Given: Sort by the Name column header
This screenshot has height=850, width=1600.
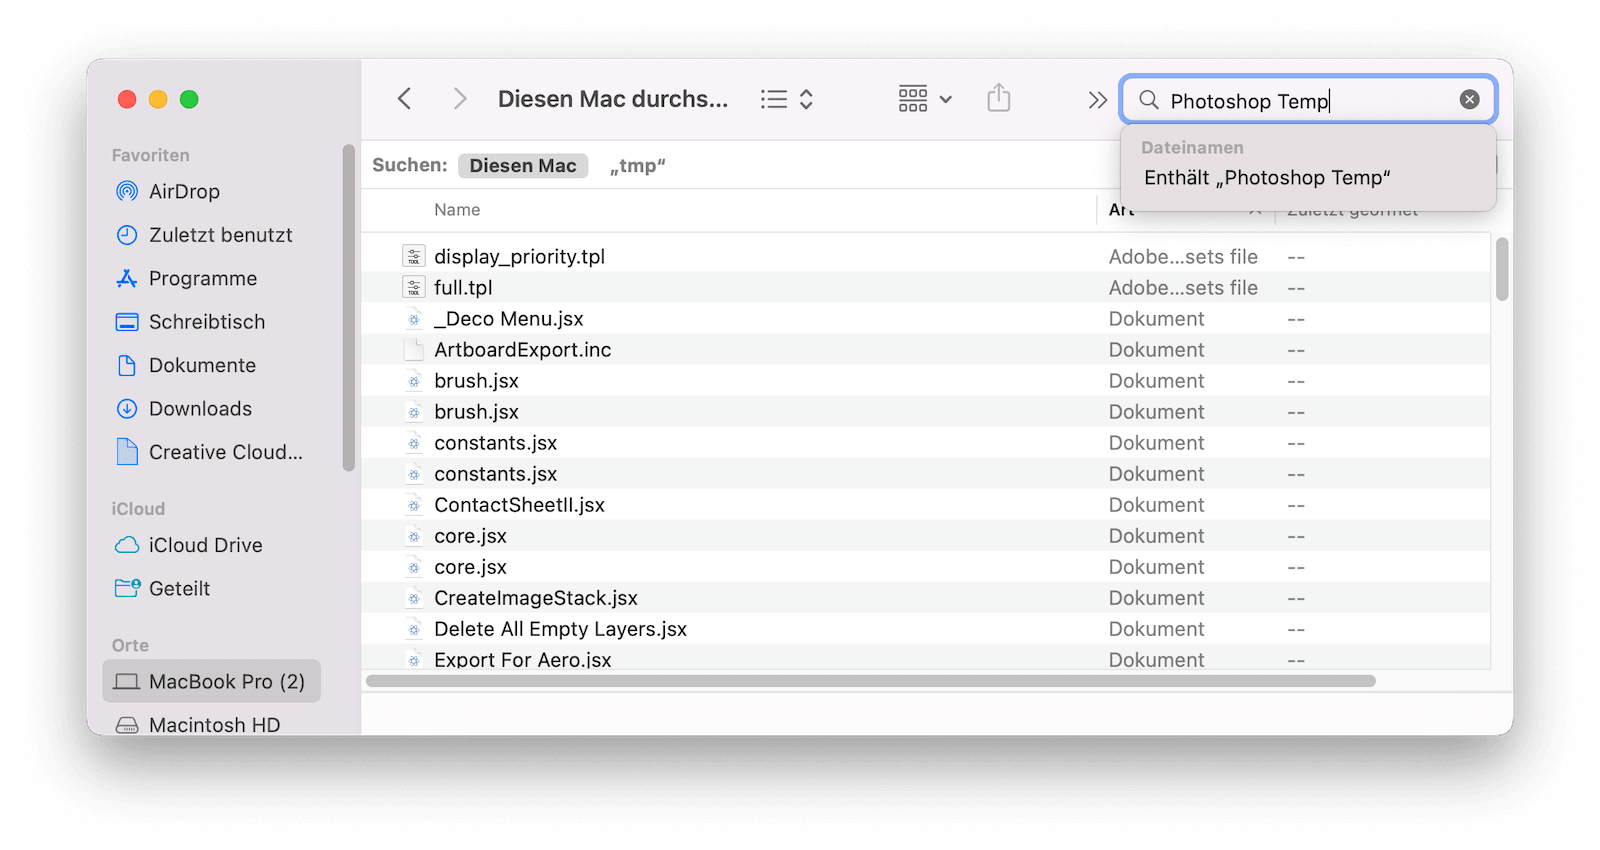Looking at the screenshot, I should tap(457, 210).
